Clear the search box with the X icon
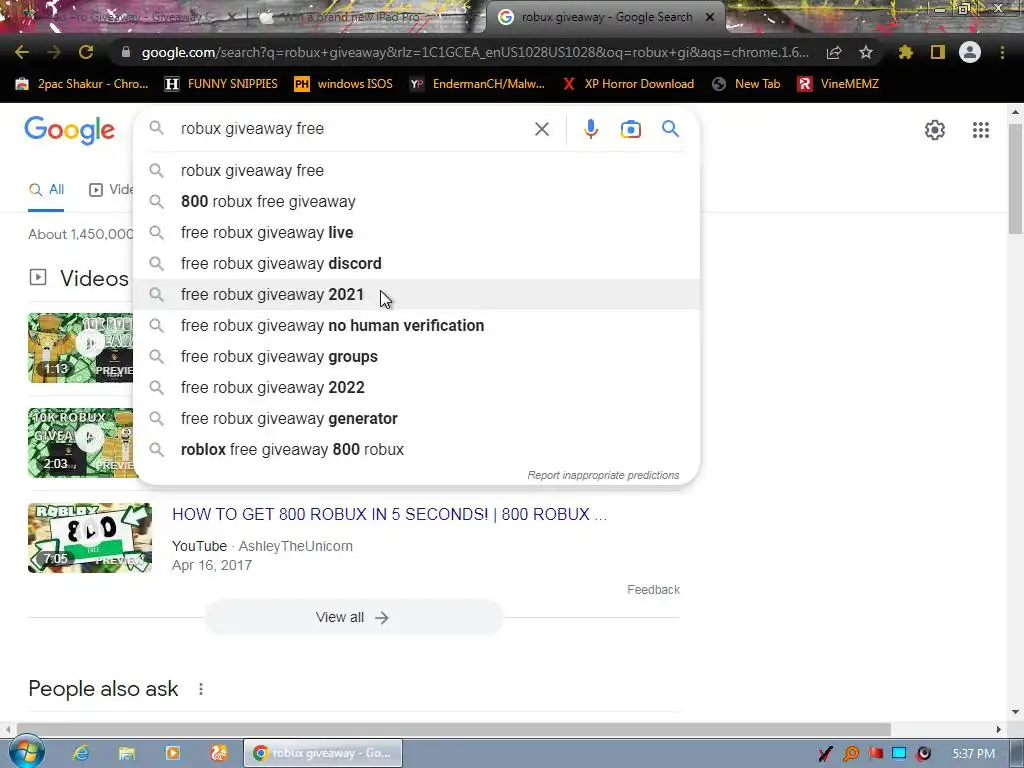 [x=541, y=129]
